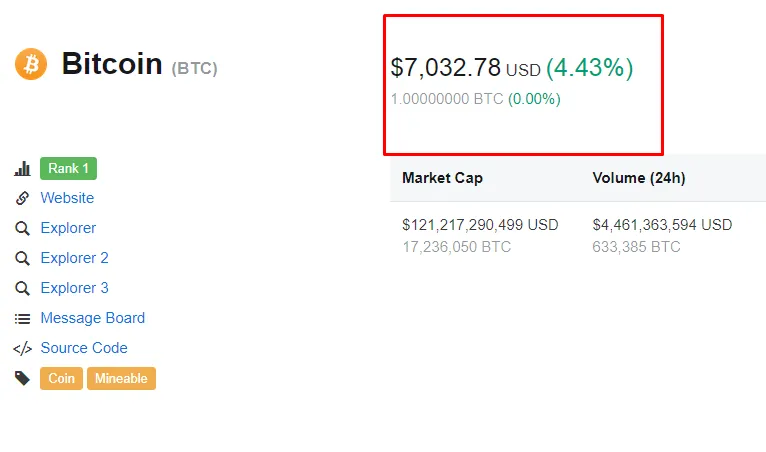This screenshot has height=452, width=766.
Task: Click the $4,461,363,594 USD volume value
Action: [662, 225]
